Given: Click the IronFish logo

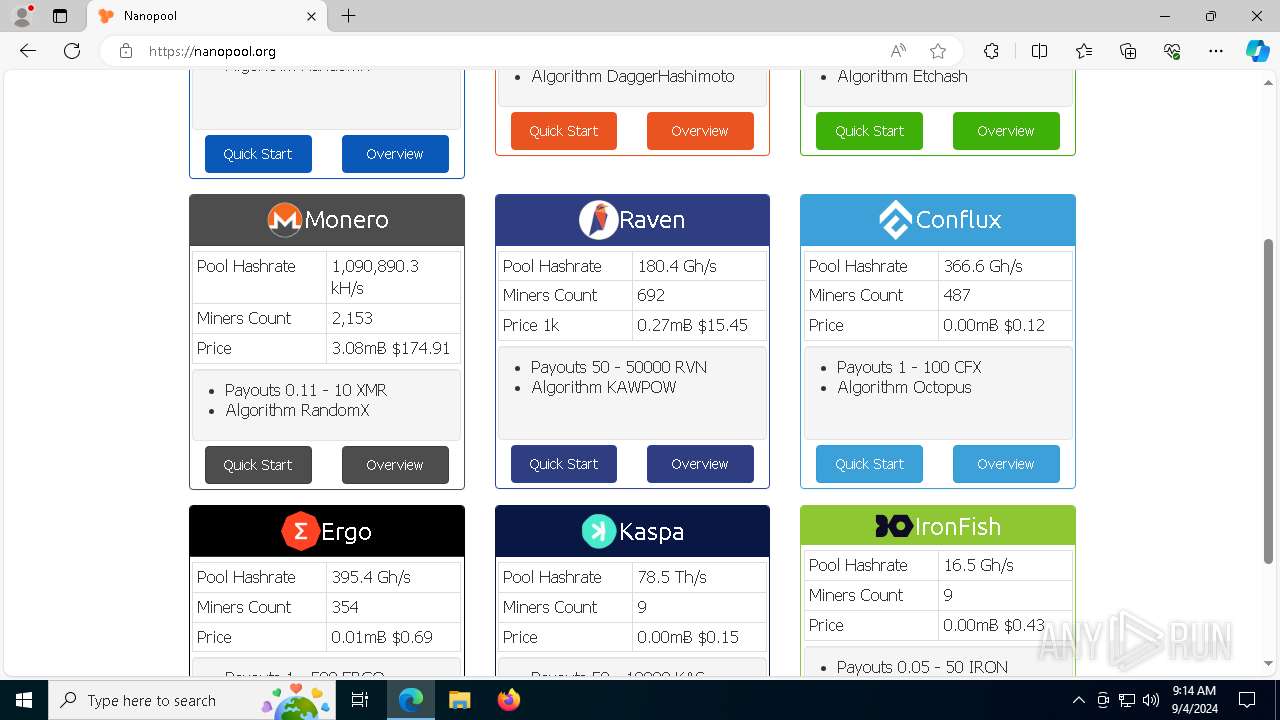Looking at the screenshot, I should click(x=893, y=526).
